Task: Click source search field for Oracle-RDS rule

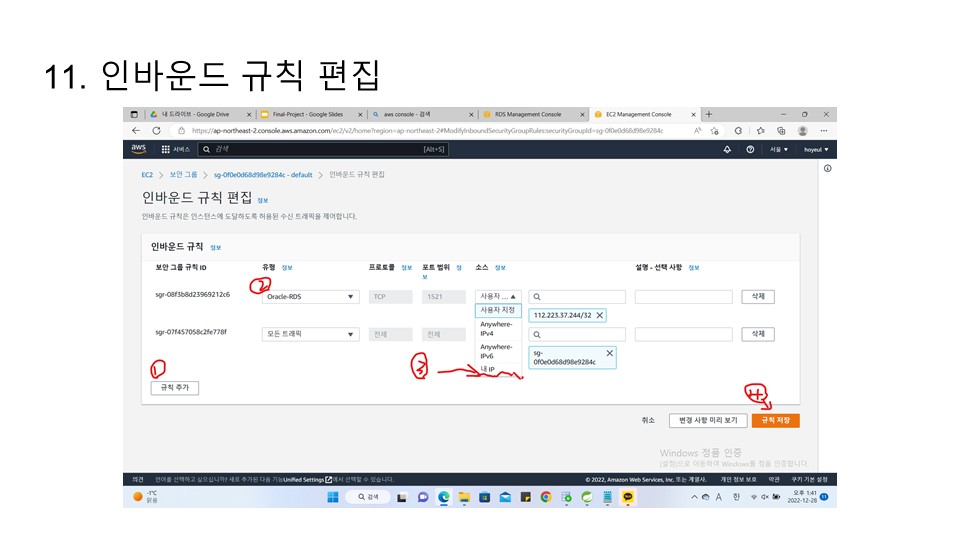Action: click(577, 297)
